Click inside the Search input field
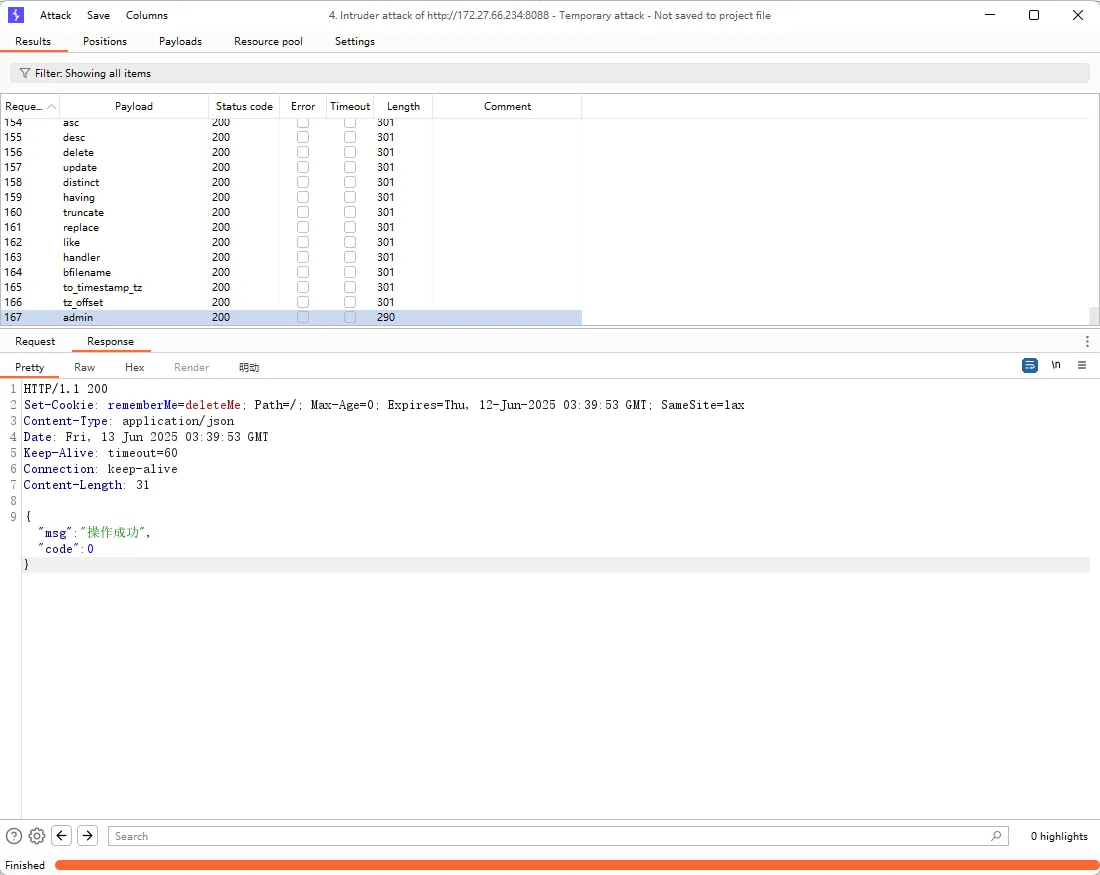Image resolution: width=1100 pixels, height=875 pixels. pyautogui.click(x=550, y=835)
